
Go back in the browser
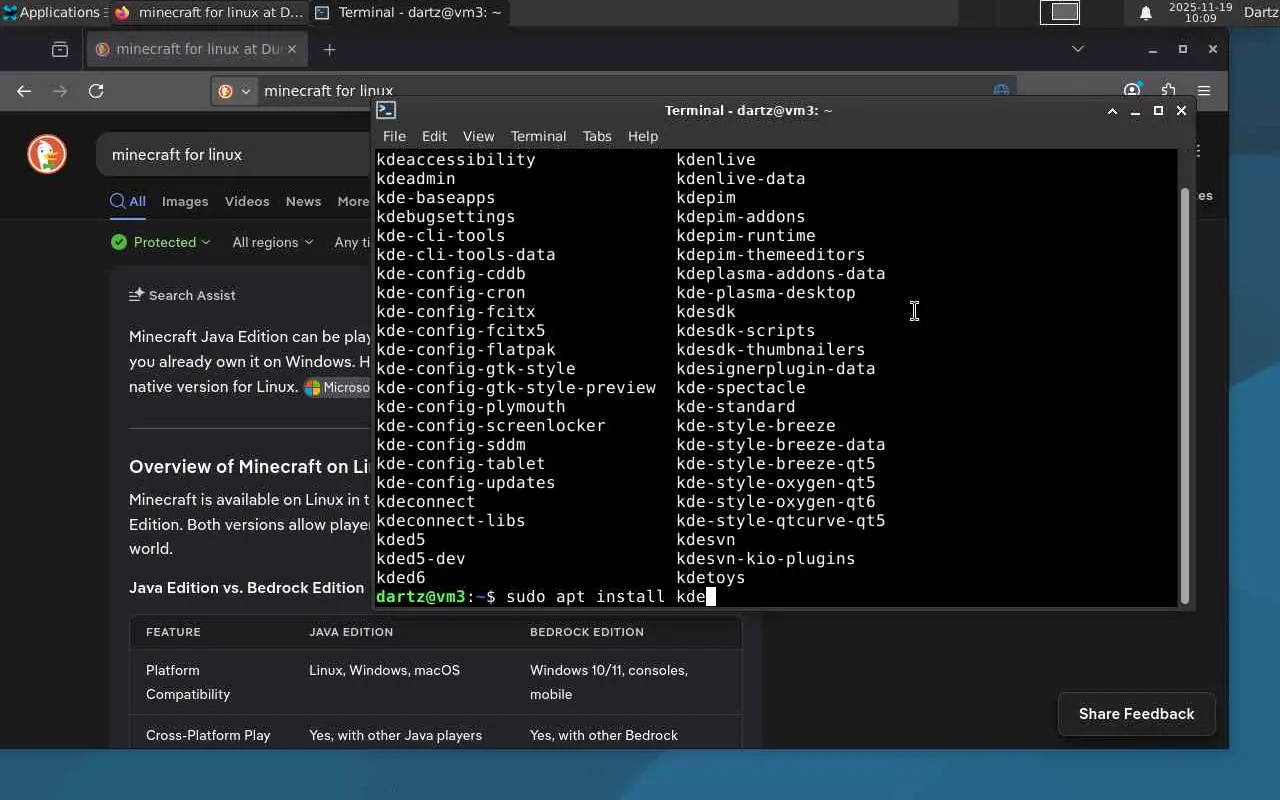[x=24, y=91]
